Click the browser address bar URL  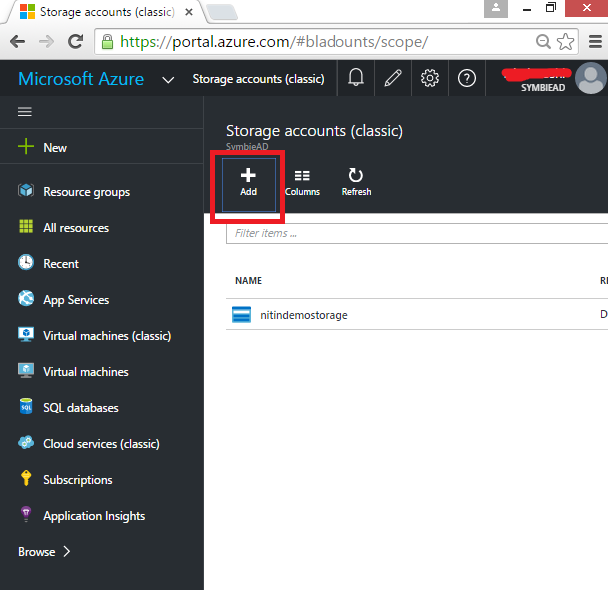point(274,42)
